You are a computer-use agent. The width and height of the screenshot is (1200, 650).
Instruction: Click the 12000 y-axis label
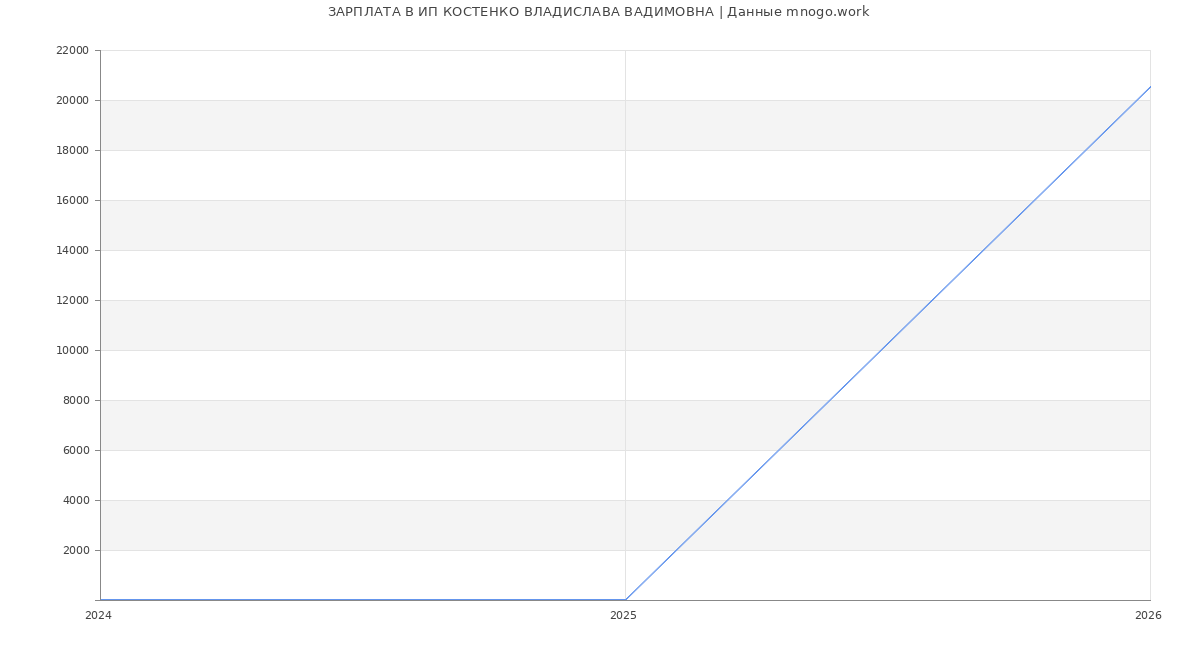[72, 300]
